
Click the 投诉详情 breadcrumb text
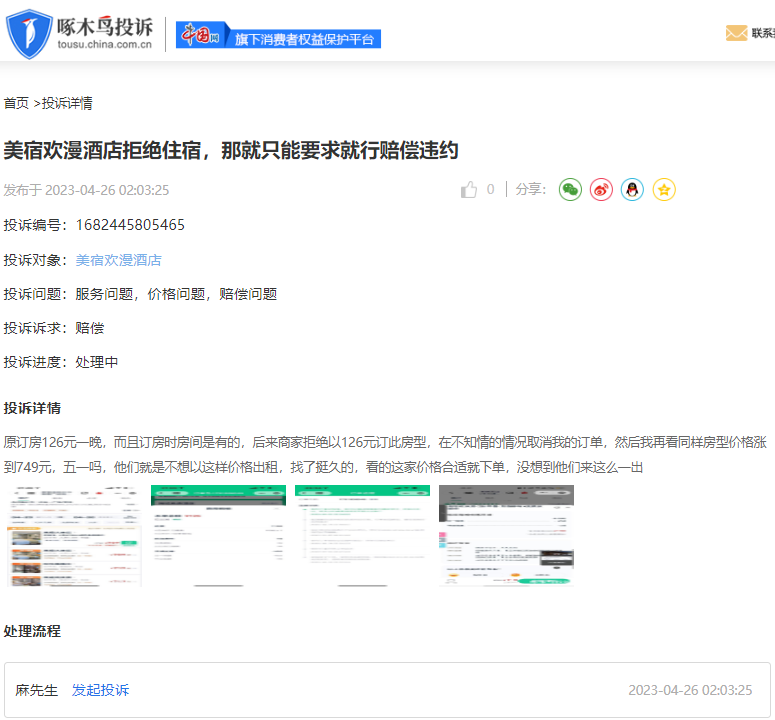click(67, 103)
